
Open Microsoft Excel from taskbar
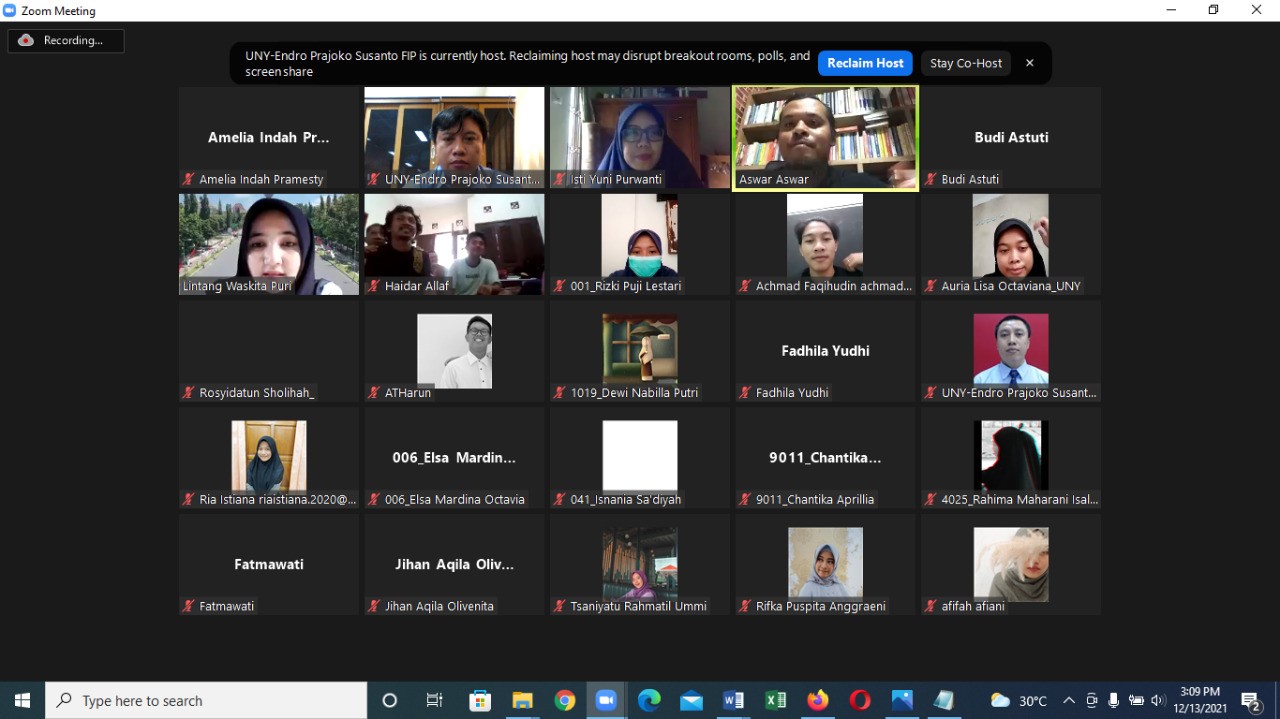pyautogui.click(x=776, y=700)
